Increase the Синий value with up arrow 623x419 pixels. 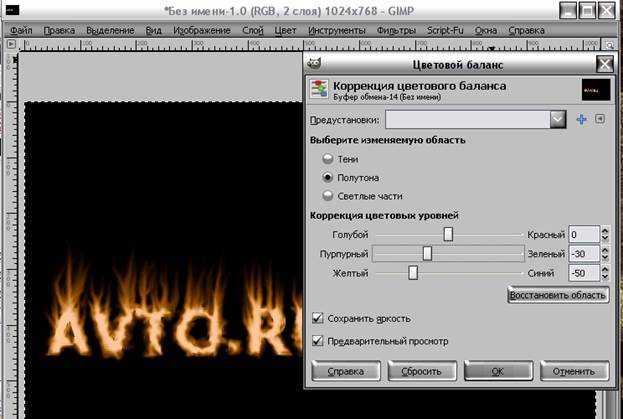605,269
